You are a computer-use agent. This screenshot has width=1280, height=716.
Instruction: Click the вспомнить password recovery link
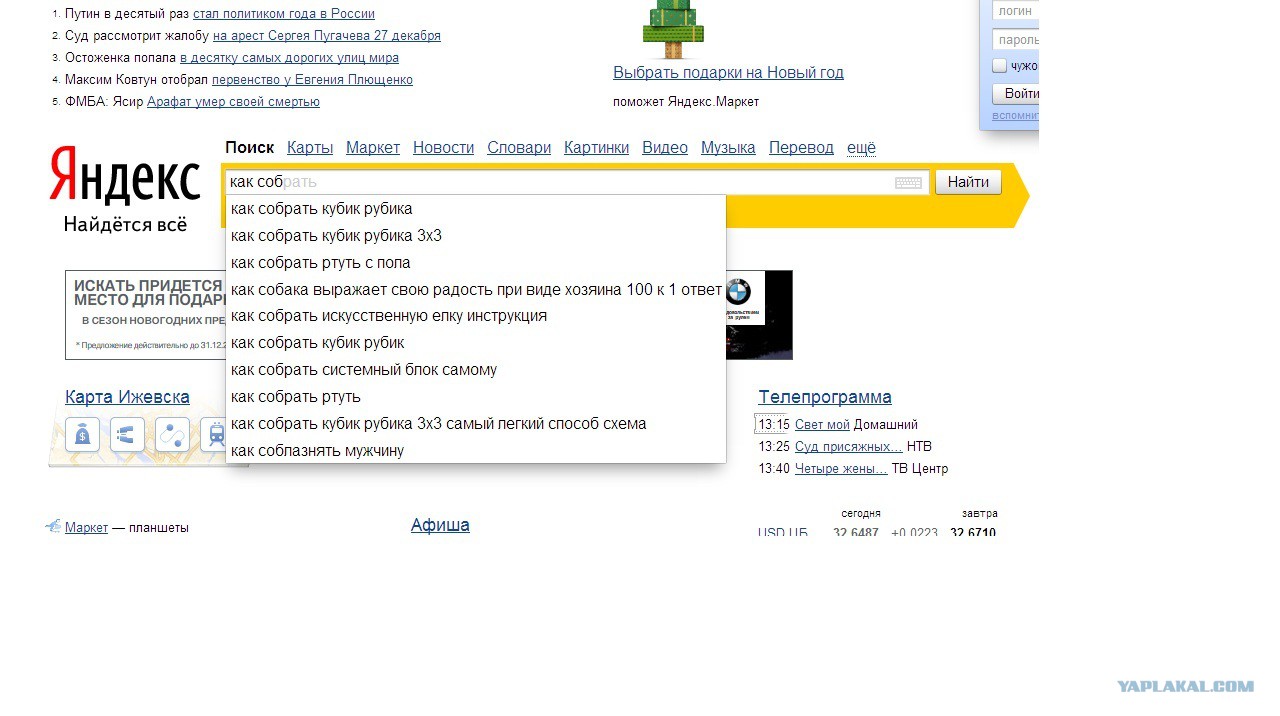click(x=1015, y=116)
